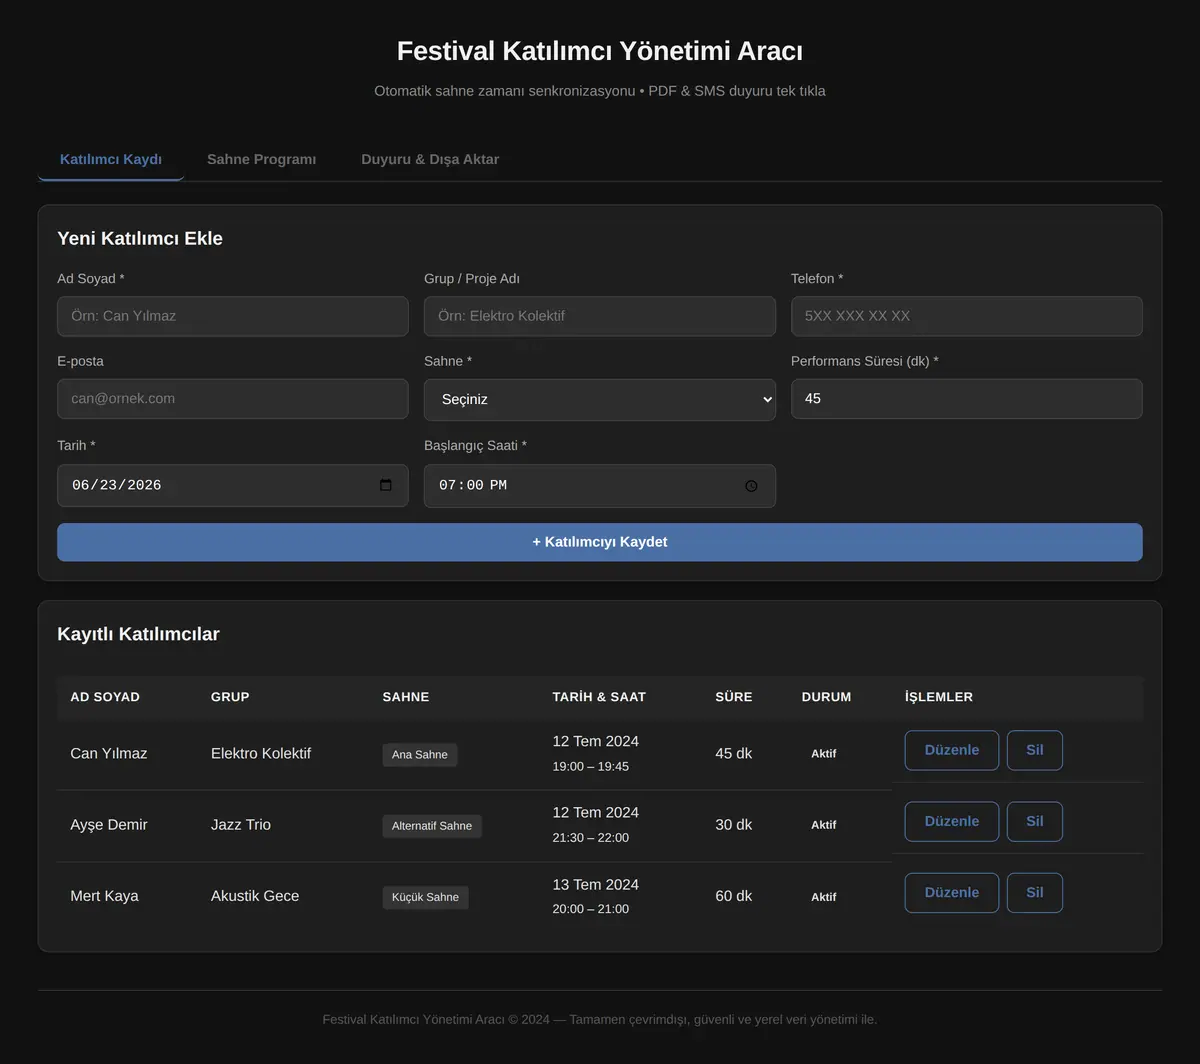Click the Aktif status in Ayşe Demir's row

click(x=824, y=825)
